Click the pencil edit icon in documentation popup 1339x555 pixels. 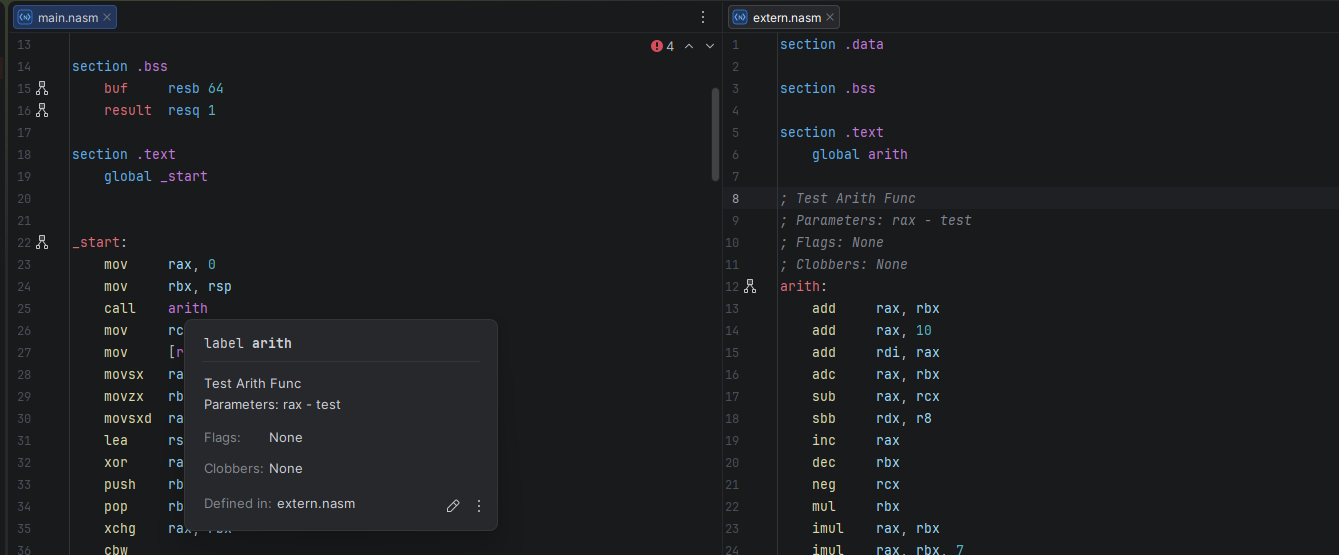point(453,506)
